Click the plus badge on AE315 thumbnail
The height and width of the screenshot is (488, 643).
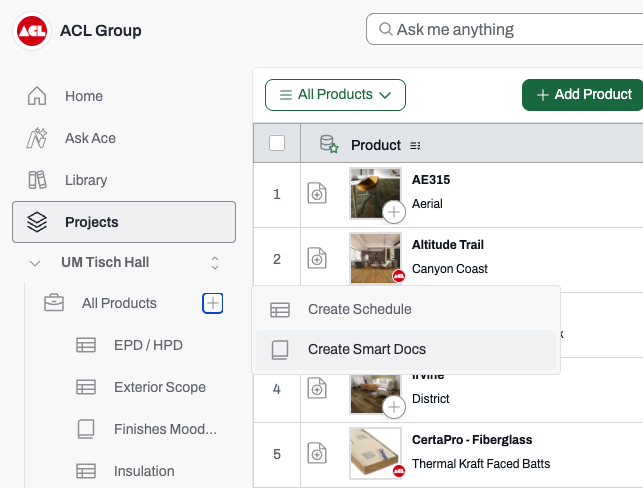click(x=394, y=212)
